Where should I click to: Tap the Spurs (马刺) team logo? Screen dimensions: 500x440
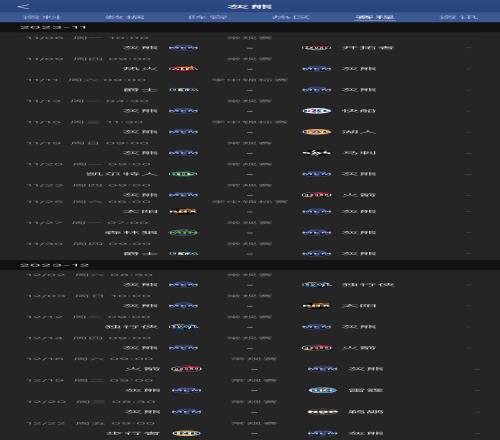pos(316,153)
